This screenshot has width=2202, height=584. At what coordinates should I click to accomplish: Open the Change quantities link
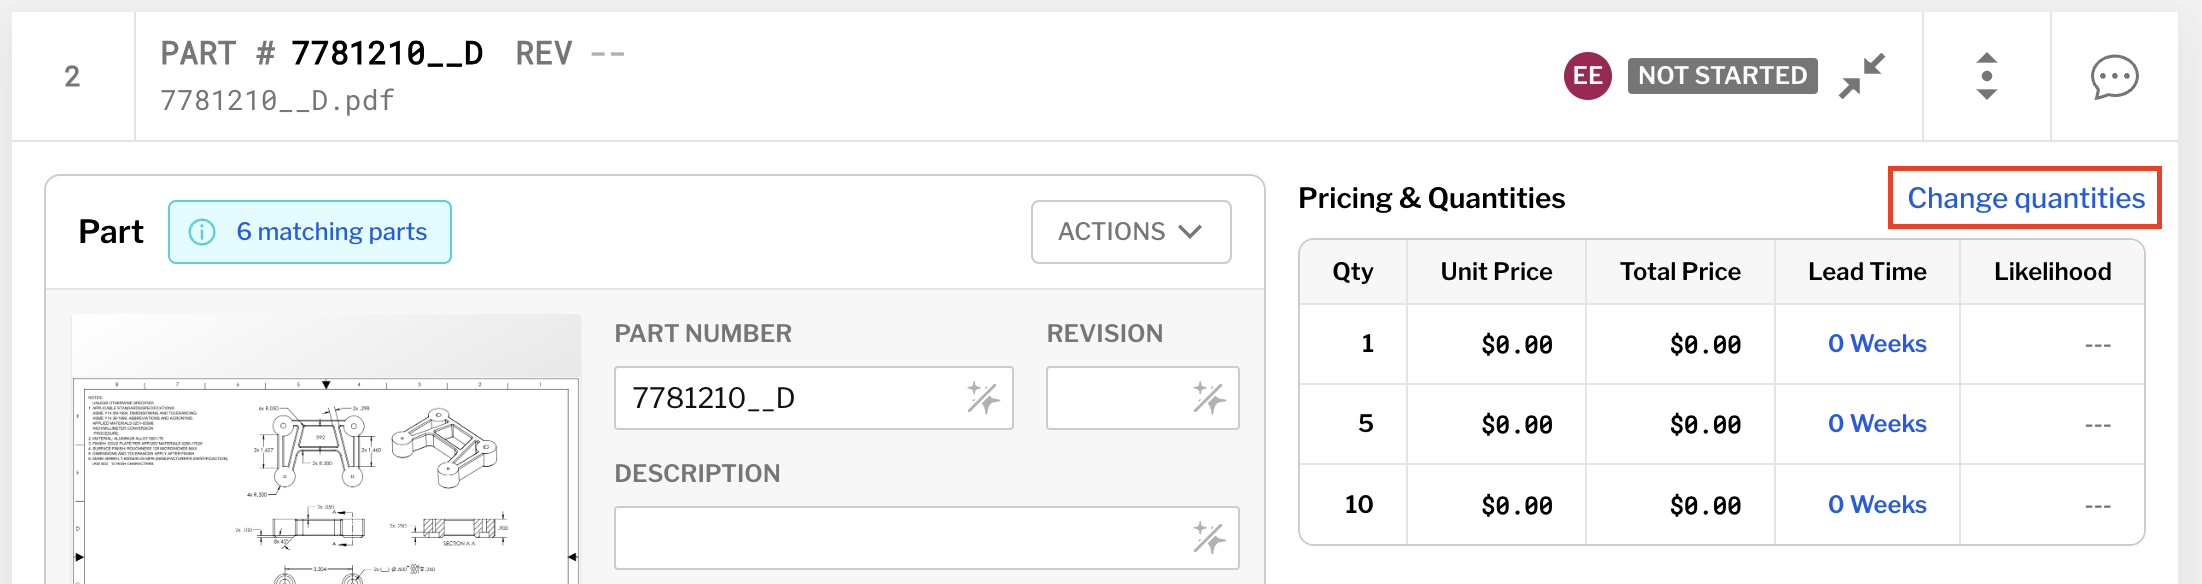pyautogui.click(x=2024, y=198)
